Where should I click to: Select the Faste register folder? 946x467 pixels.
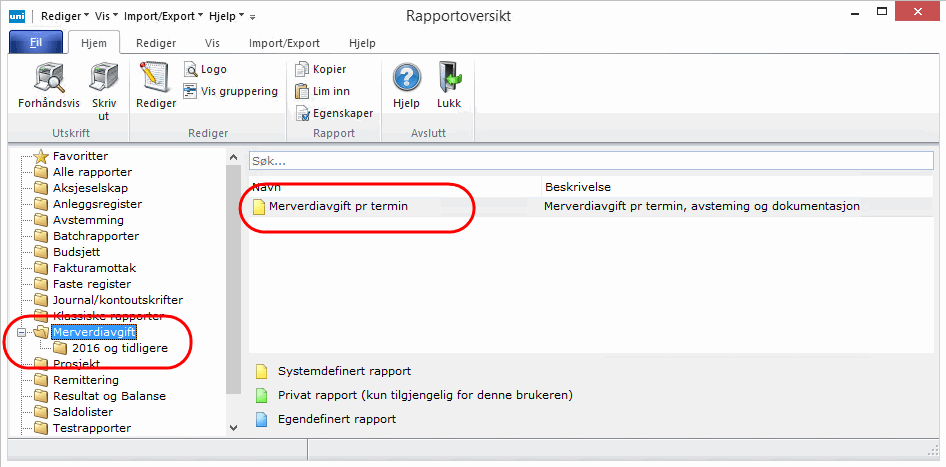tap(82, 284)
